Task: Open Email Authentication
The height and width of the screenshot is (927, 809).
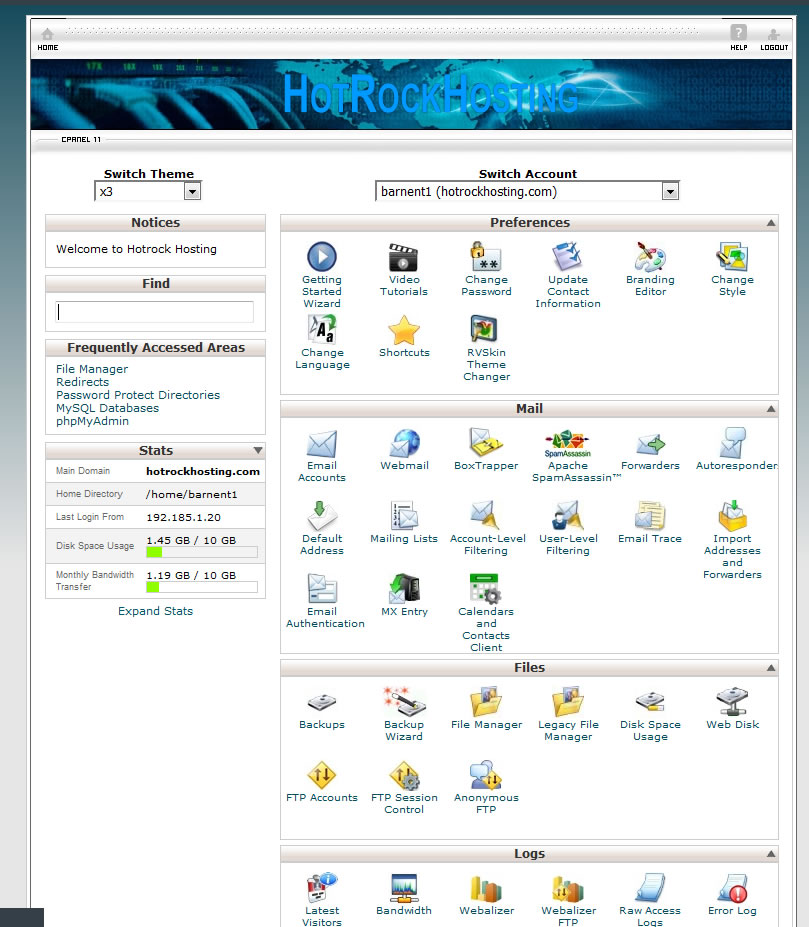Action: tap(322, 588)
